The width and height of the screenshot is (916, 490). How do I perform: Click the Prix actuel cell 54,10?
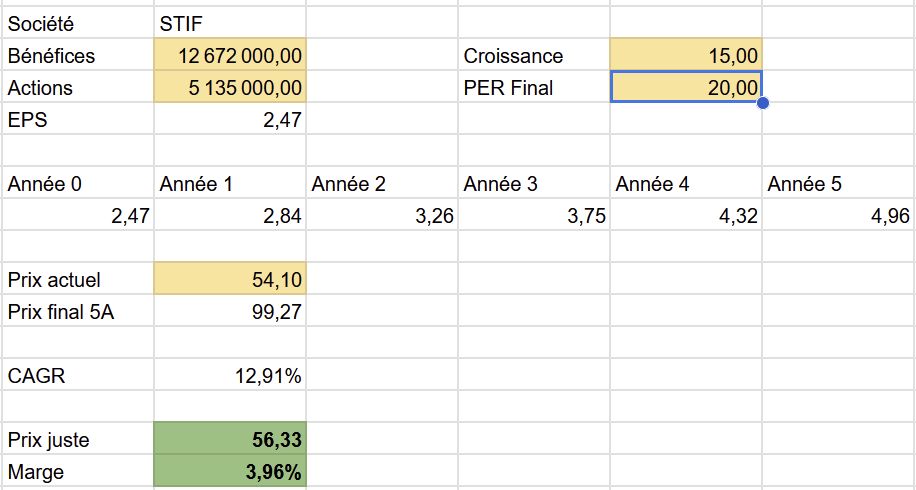[x=230, y=280]
